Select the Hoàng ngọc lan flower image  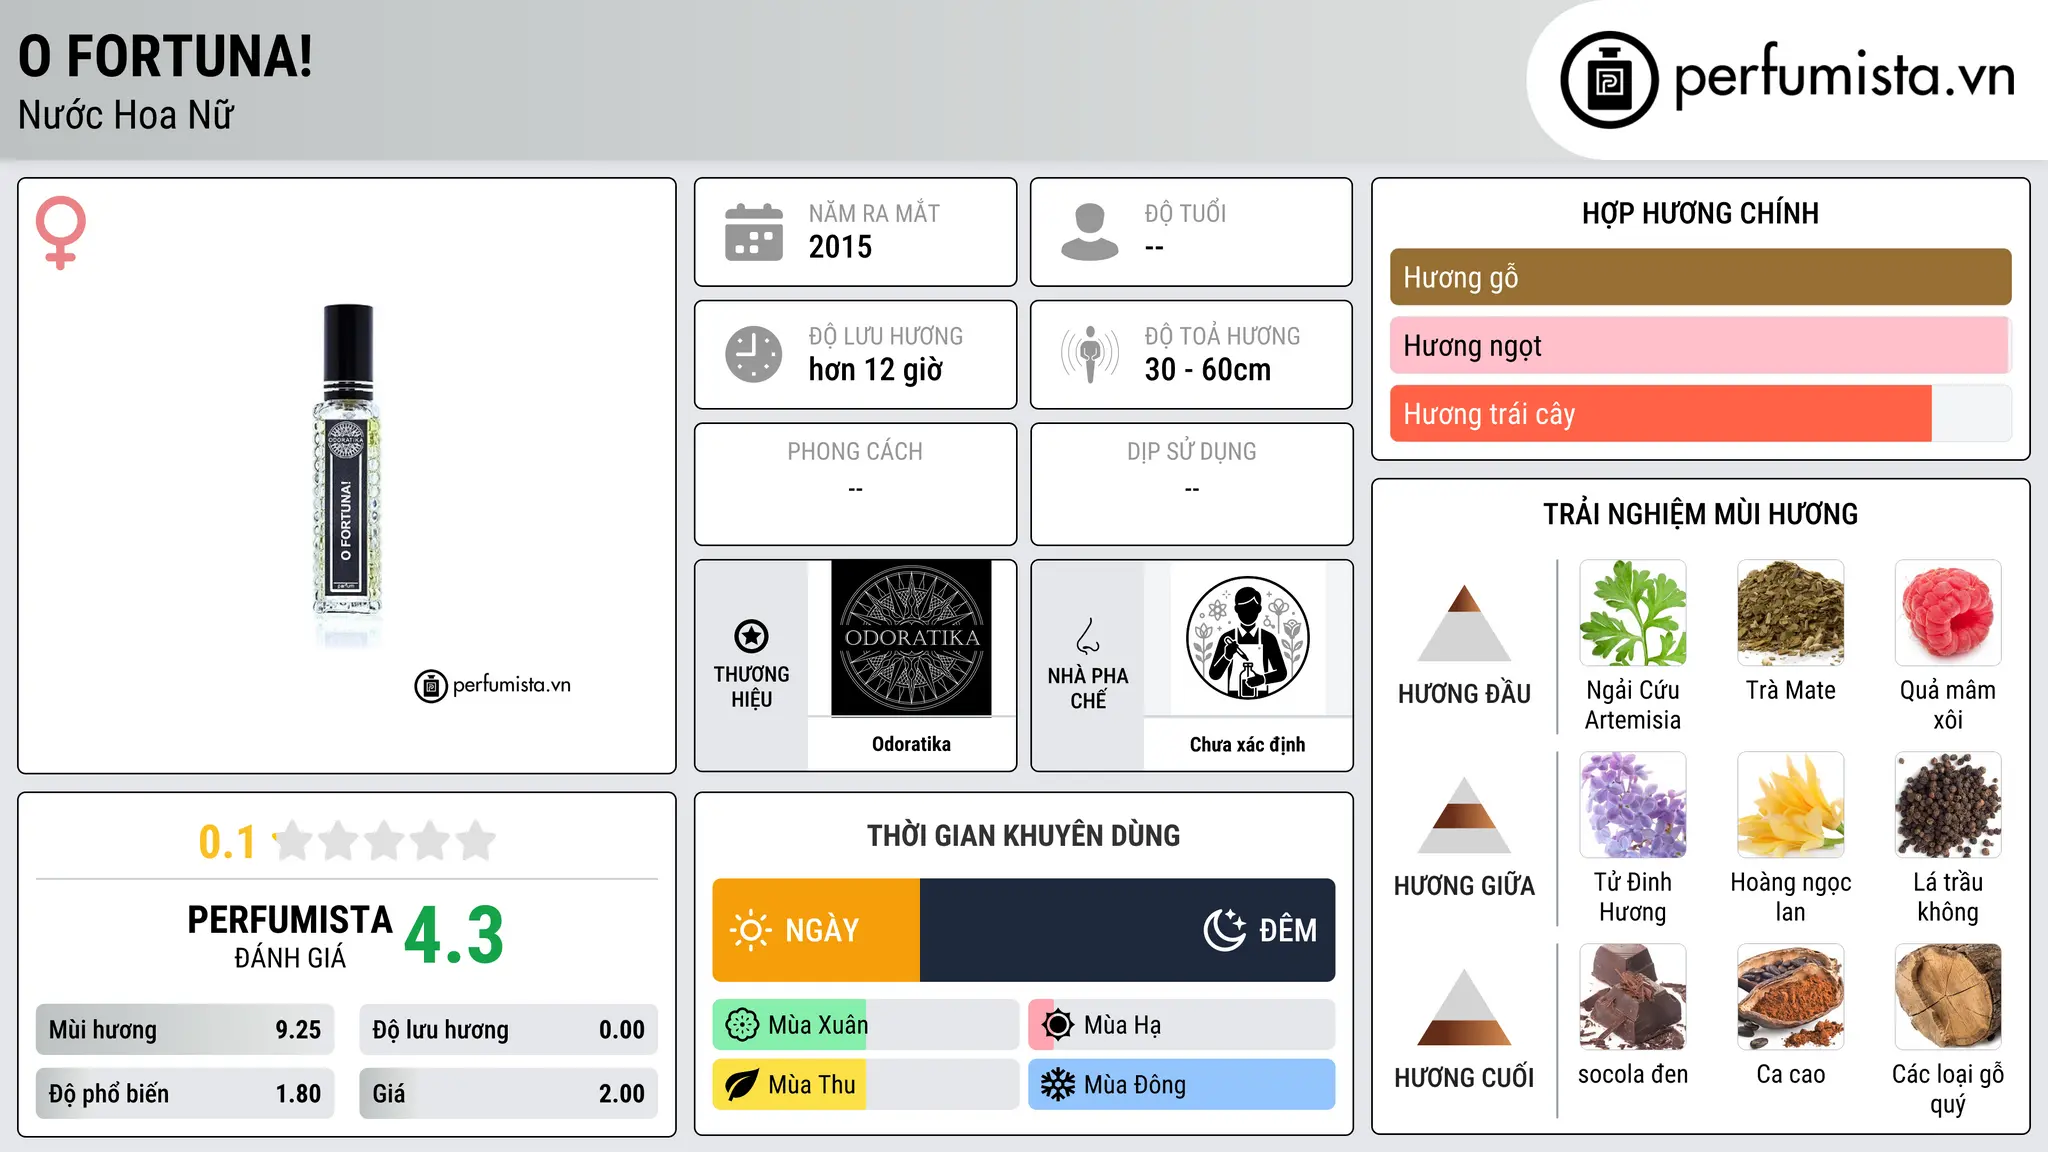1791,805
